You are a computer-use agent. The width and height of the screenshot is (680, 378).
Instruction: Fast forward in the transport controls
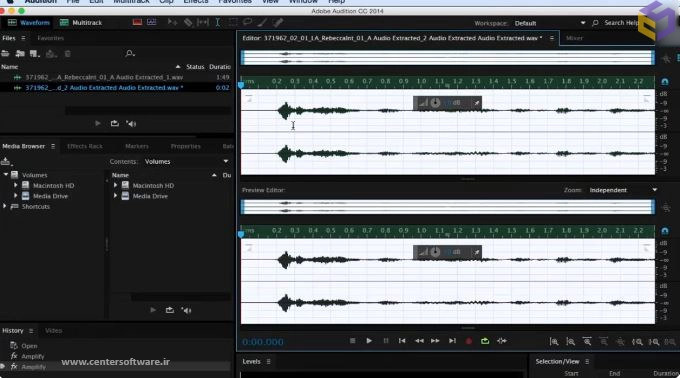click(x=435, y=341)
